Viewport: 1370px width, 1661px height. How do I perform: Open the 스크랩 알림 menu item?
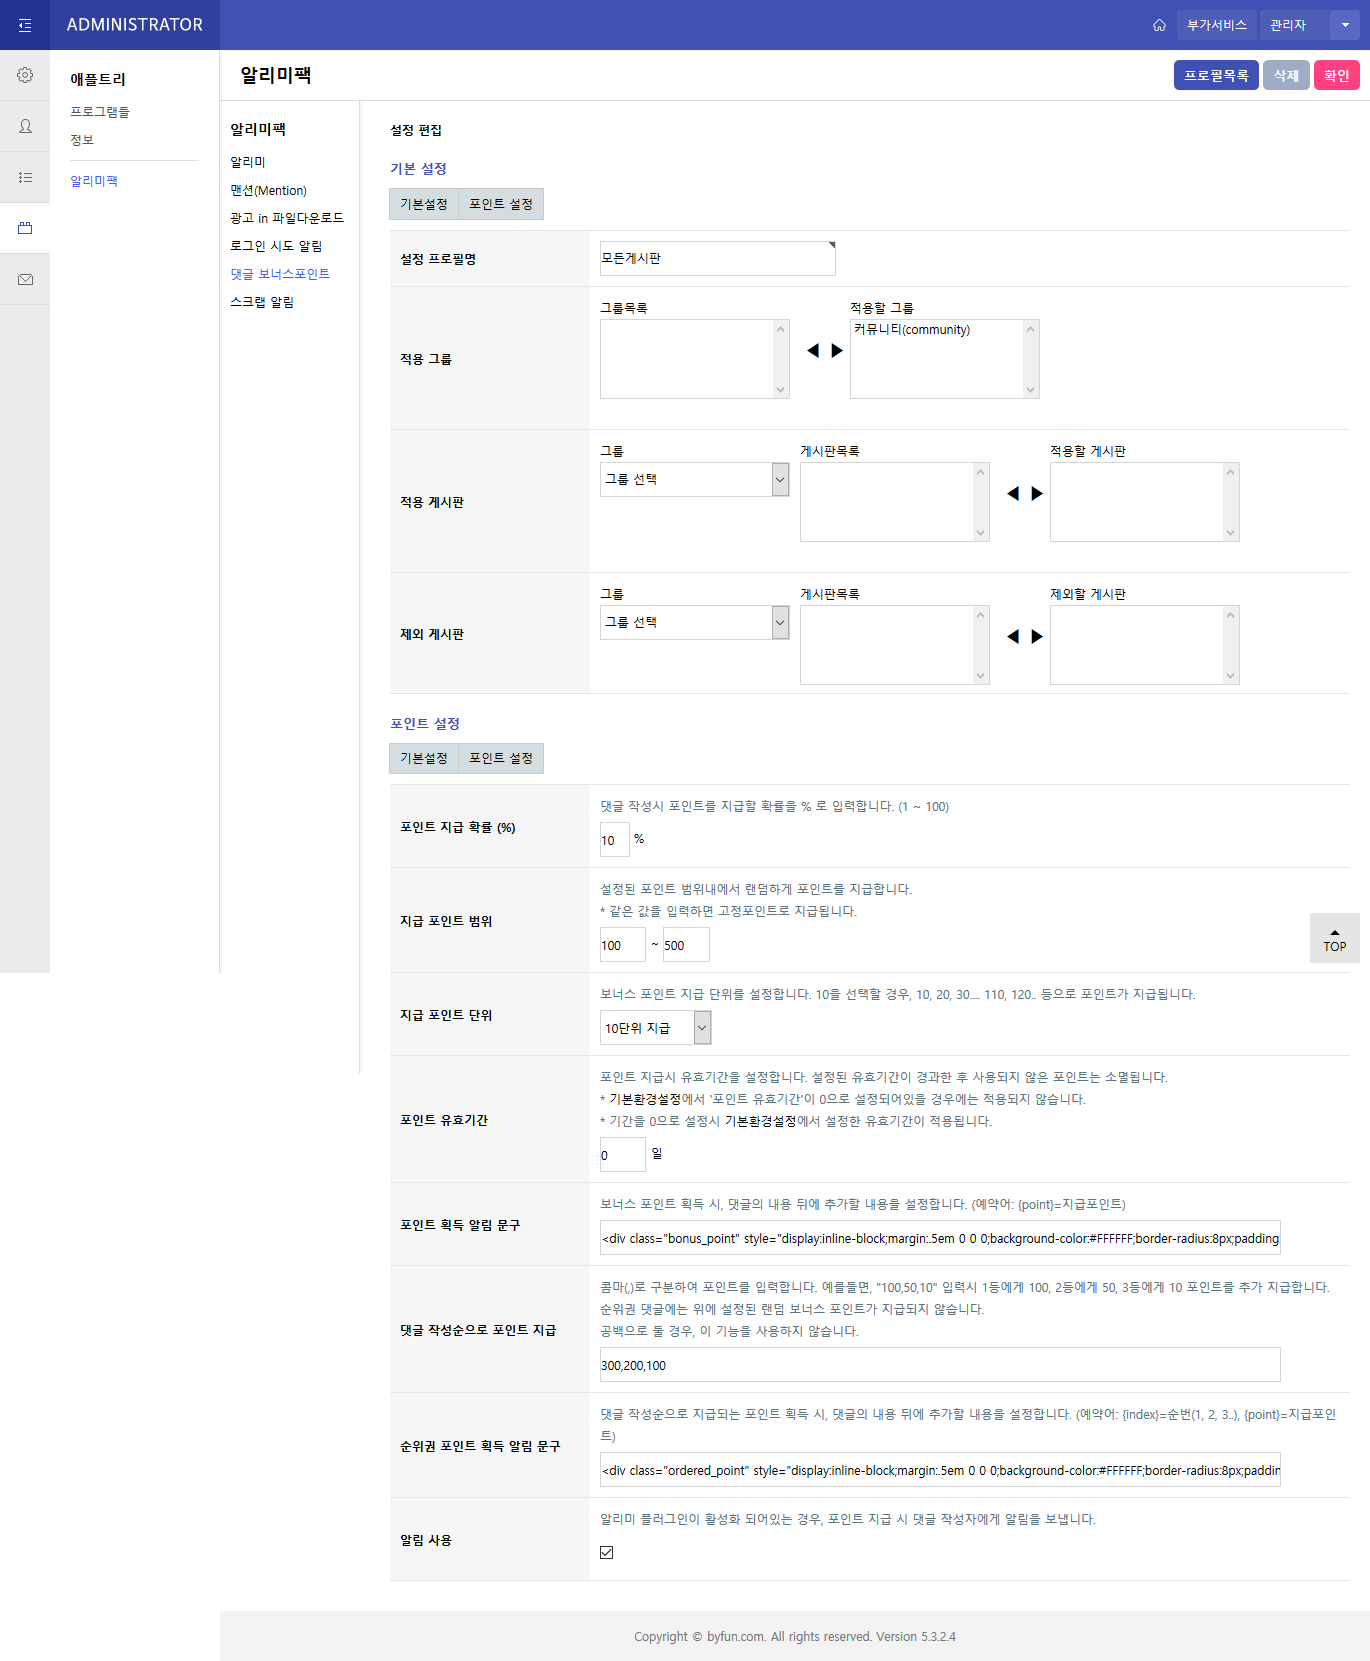point(262,302)
